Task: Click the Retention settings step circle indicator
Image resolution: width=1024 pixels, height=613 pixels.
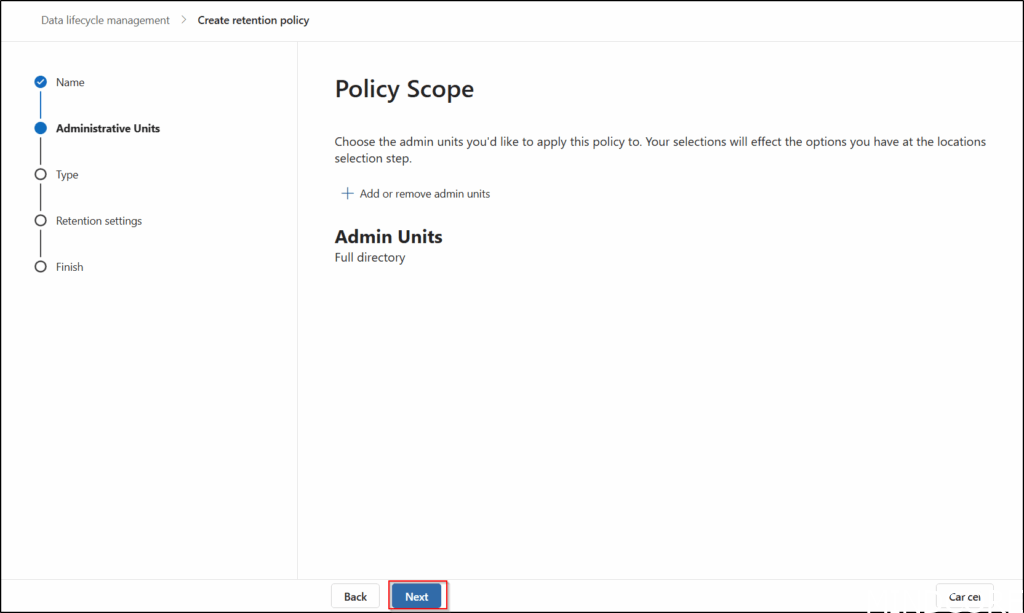Action: pos(40,221)
